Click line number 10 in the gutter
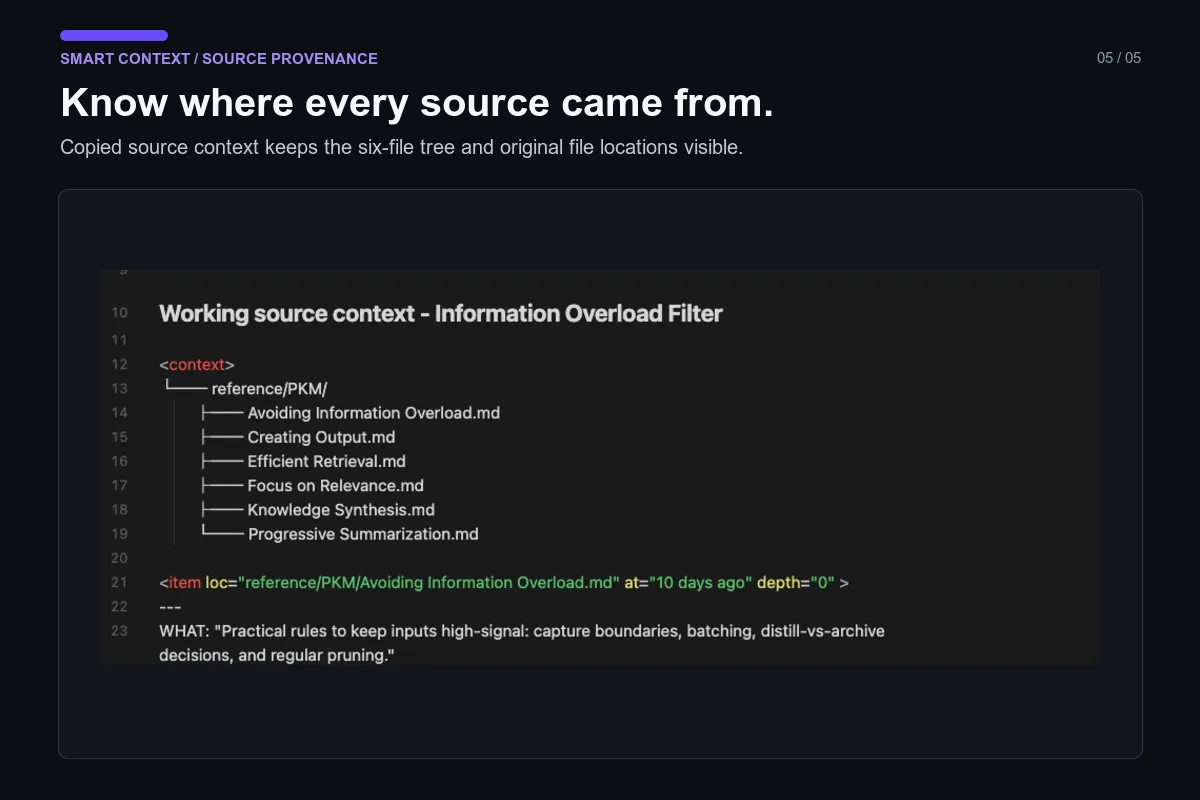Screen dimensions: 1200x800 point(120,313)
